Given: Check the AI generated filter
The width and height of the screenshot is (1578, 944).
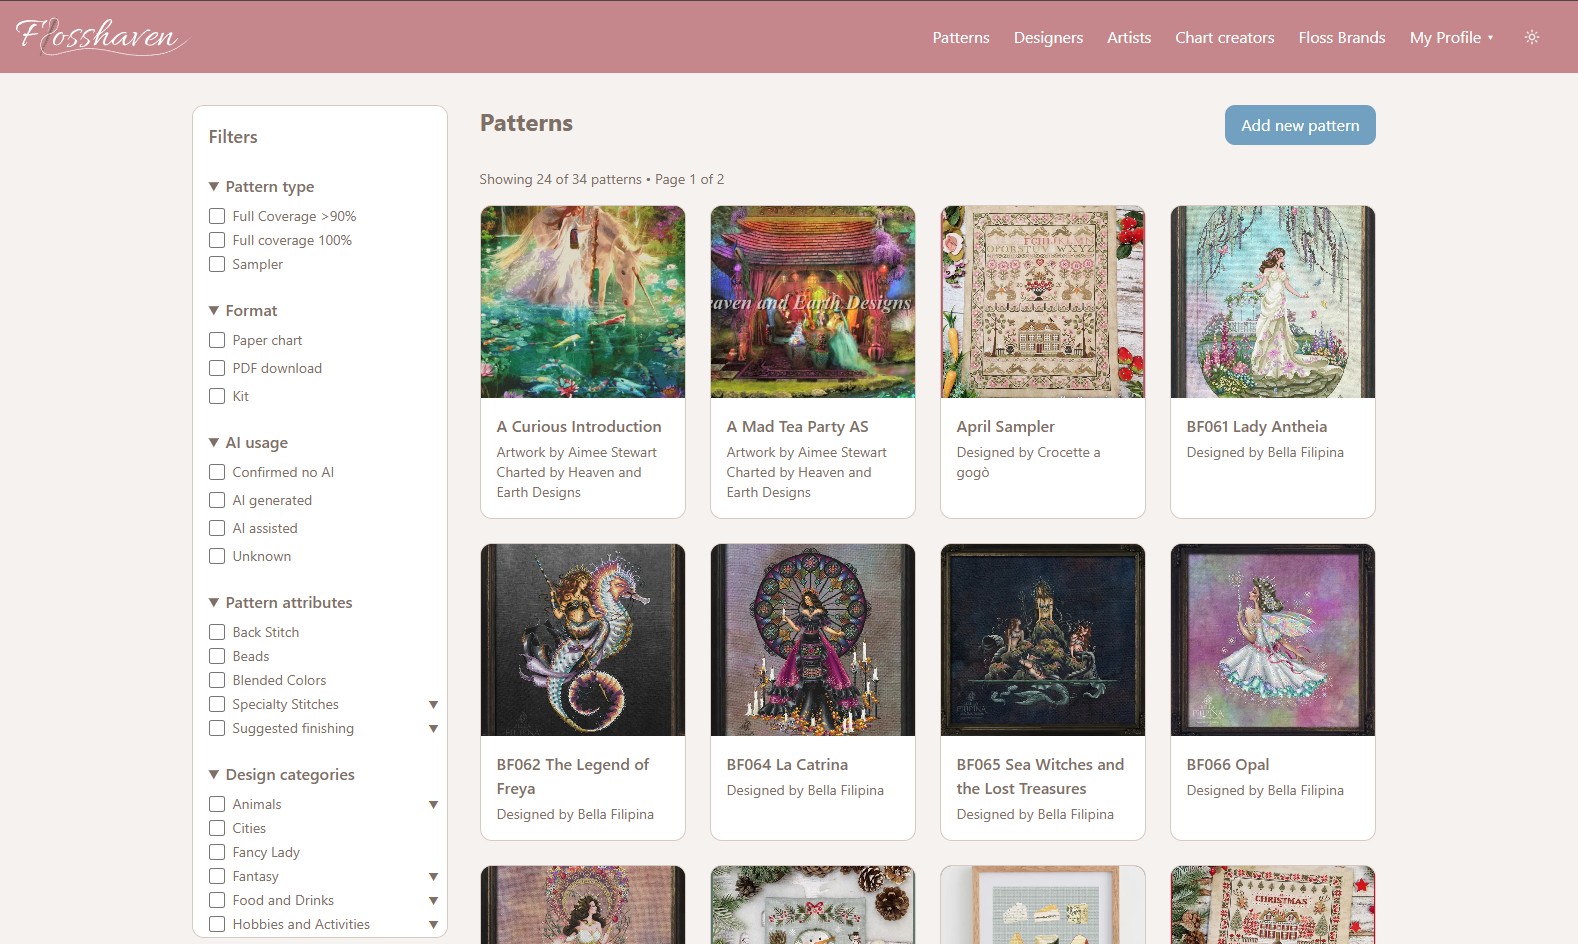Looking at the screenshot, I should [217, 500].
